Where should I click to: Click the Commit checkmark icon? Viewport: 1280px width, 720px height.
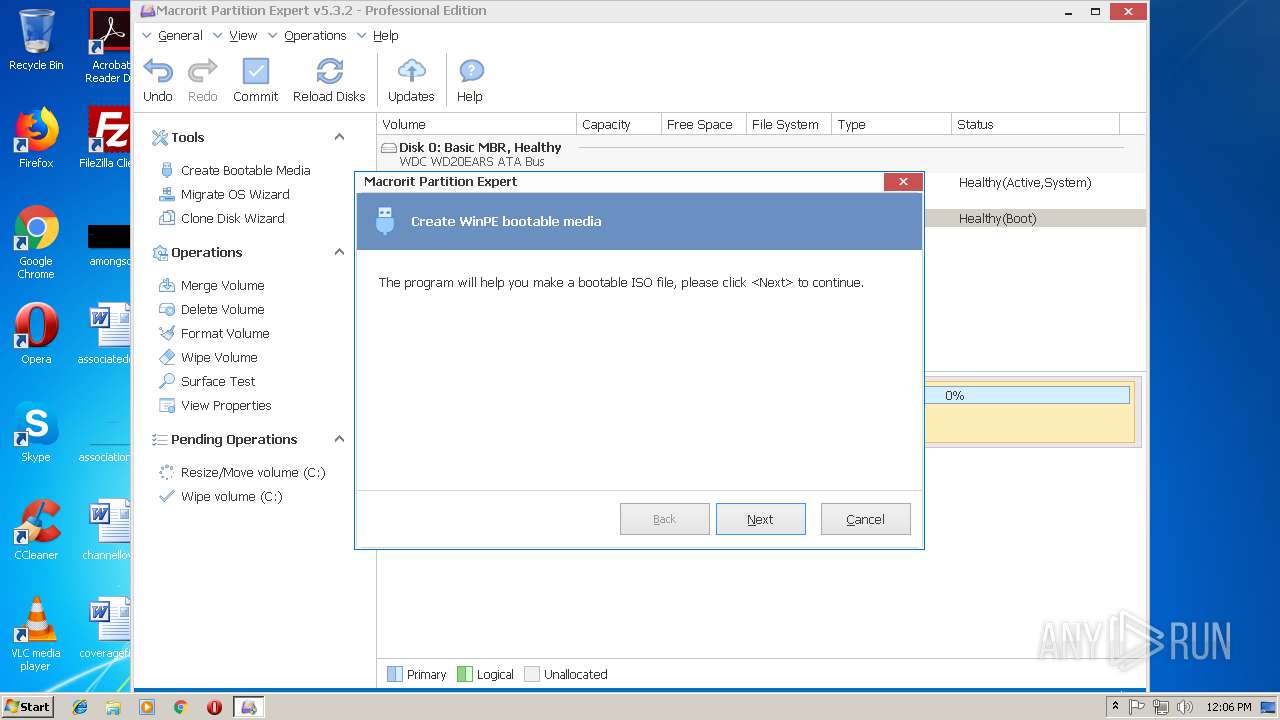(x=256, y=71)
